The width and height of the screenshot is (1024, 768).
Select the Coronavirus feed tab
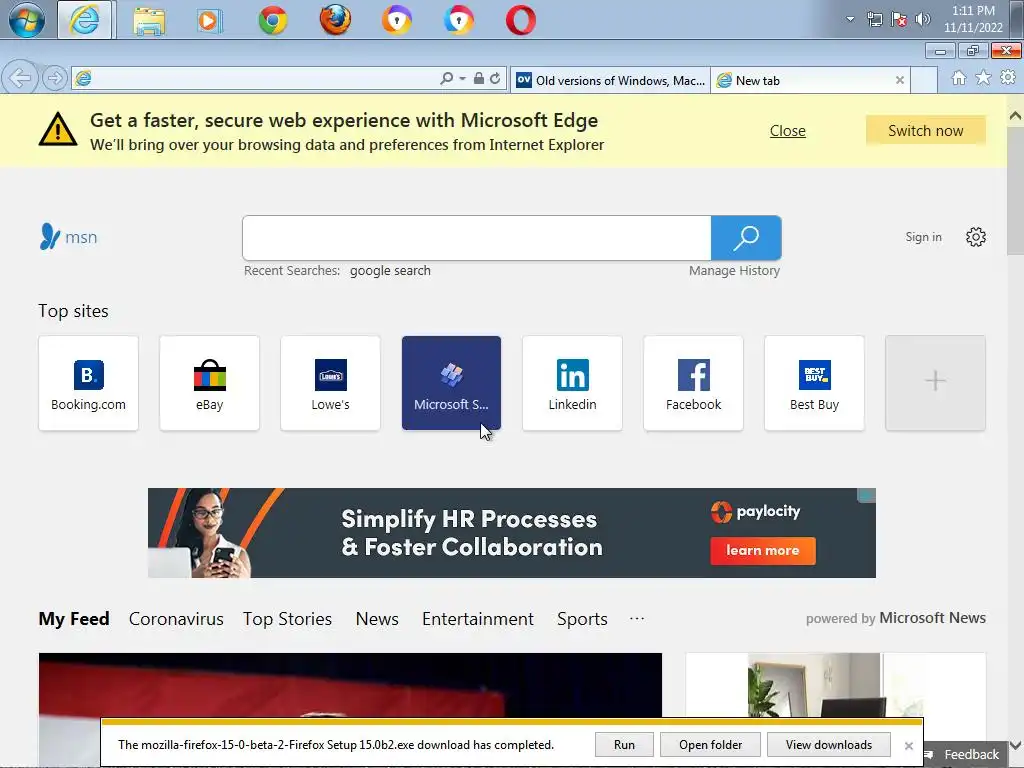[x=176, y=618]
